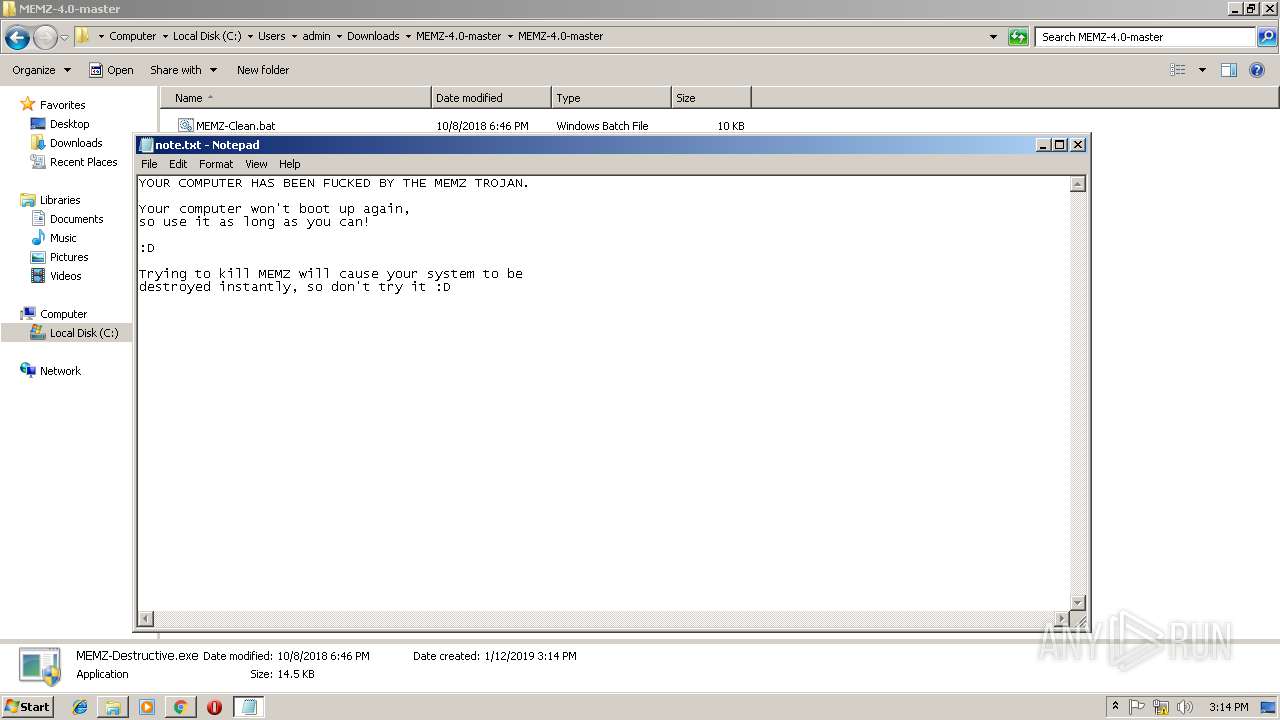Toggle the preview pane icon

point(1229,70)
